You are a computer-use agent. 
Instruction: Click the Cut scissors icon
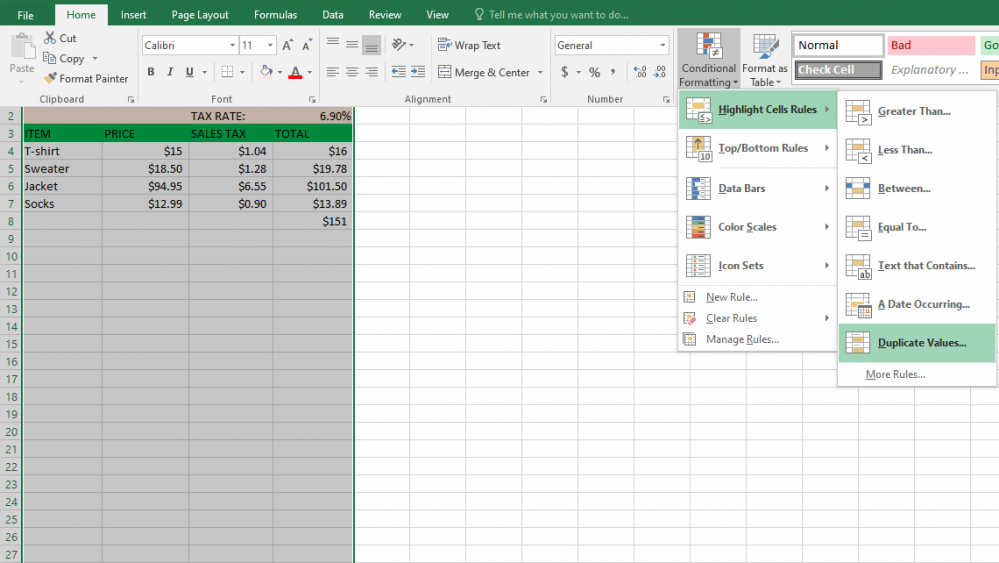(50, 38)
